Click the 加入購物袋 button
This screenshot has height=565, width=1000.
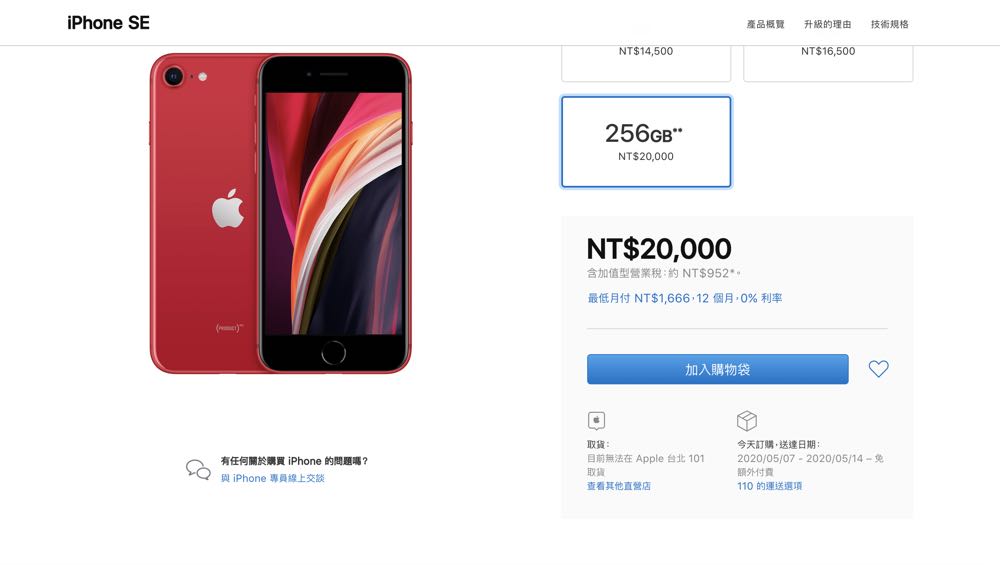717,369
